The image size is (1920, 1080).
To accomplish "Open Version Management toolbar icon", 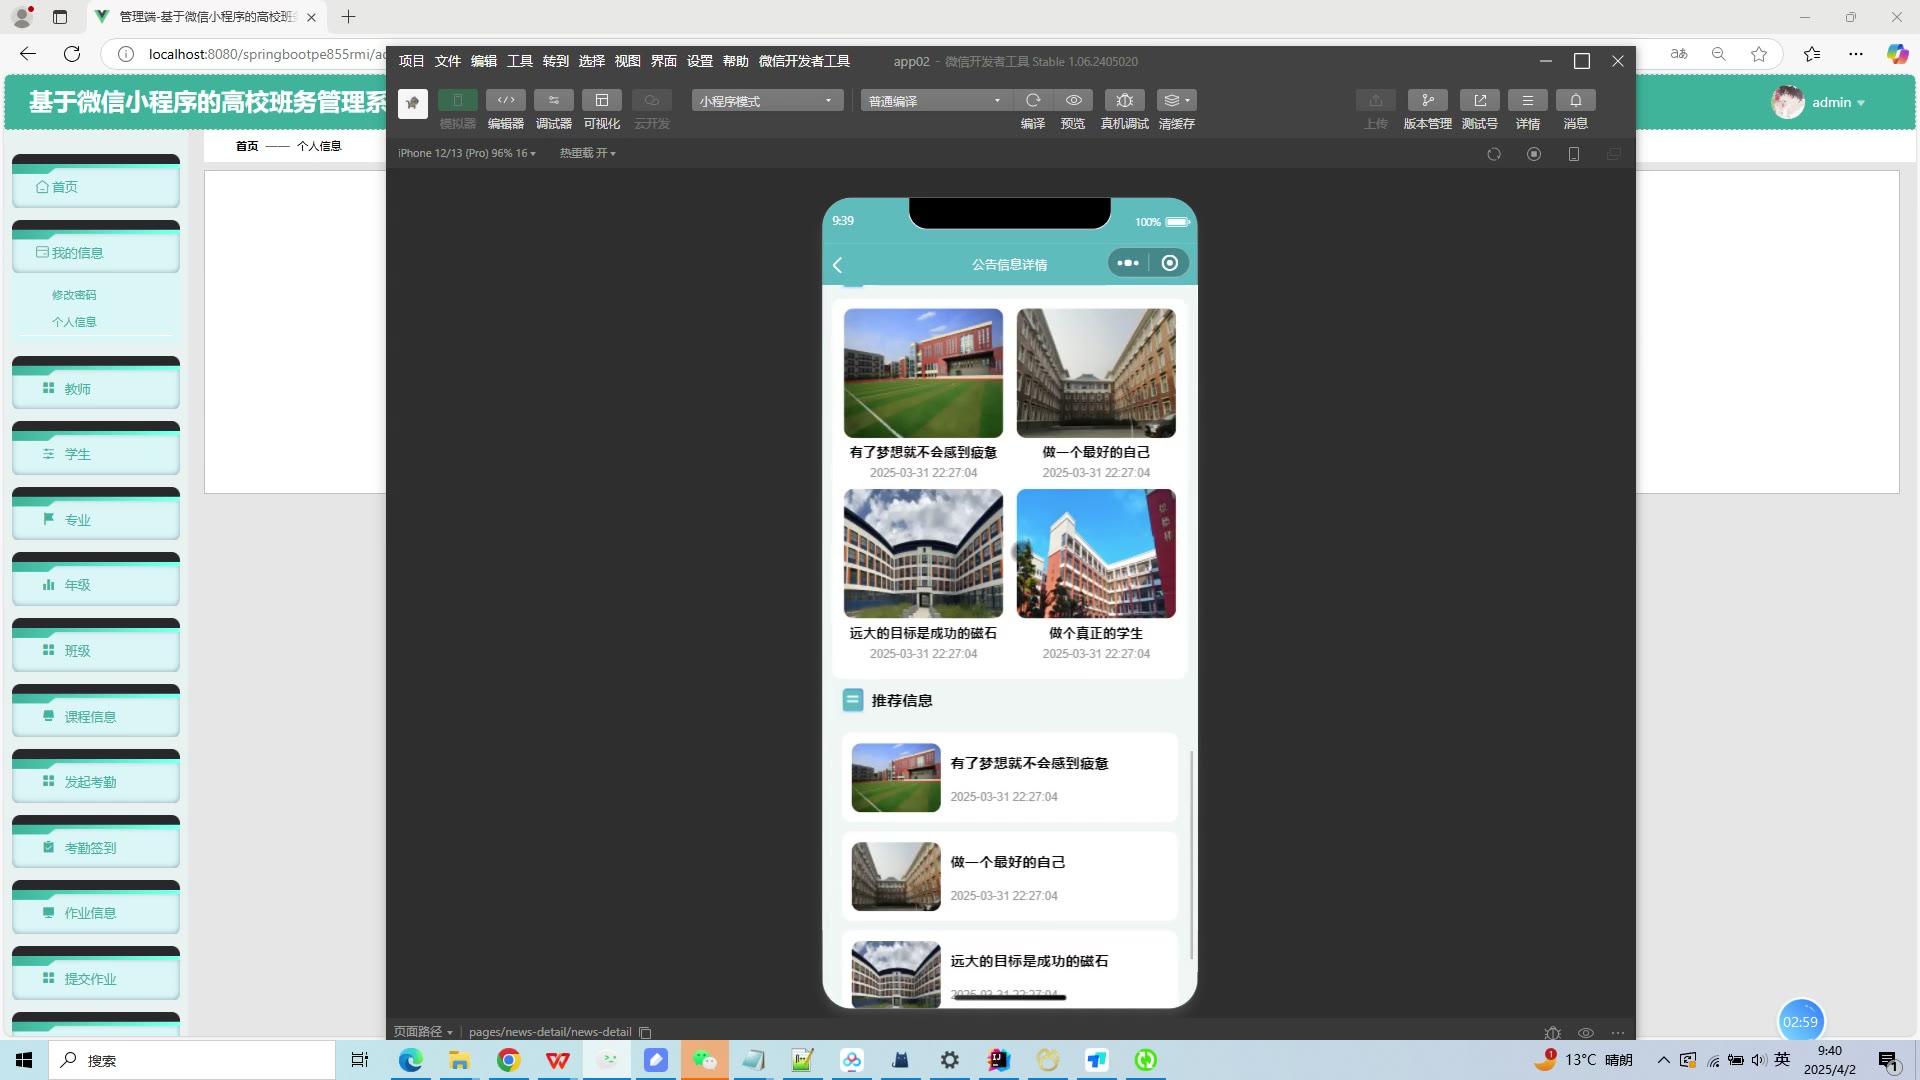I will pyautogui.click(x=1427, y=100).
